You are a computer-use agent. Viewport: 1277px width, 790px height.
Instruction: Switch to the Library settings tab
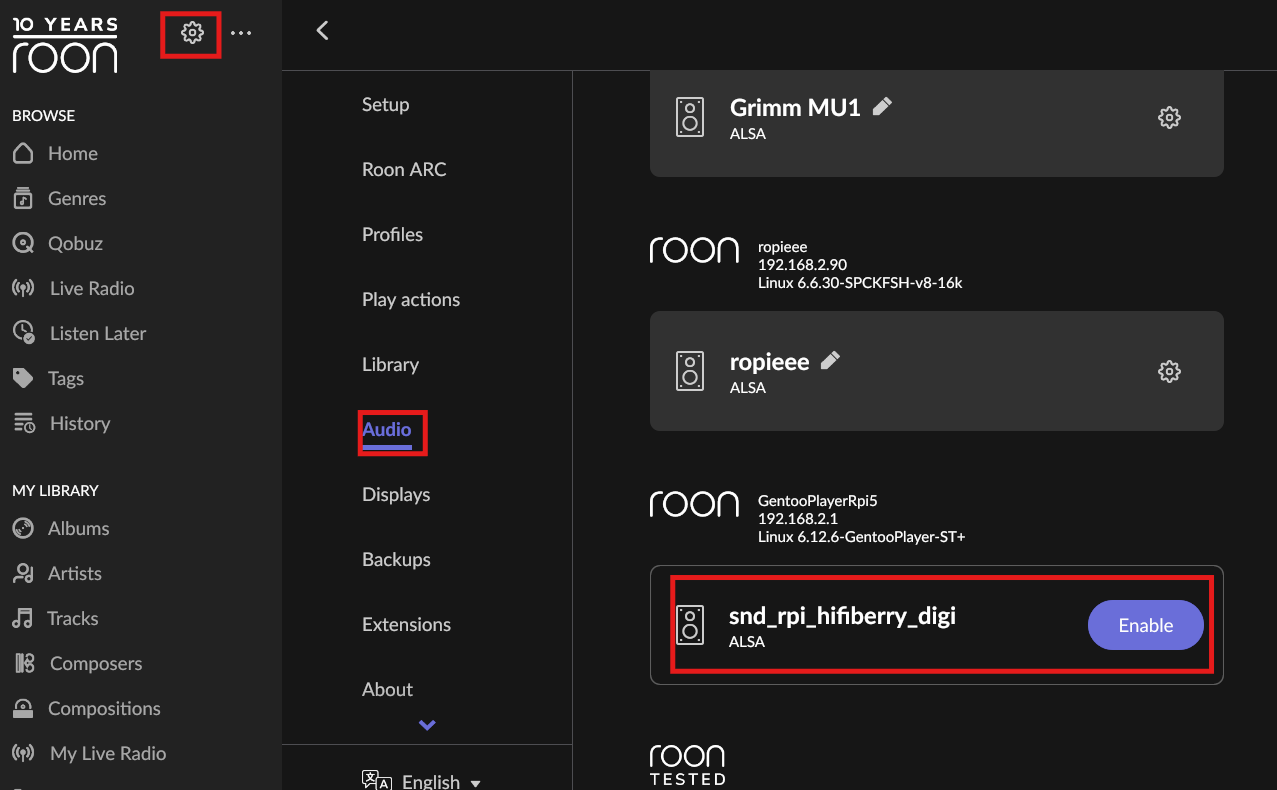pyautogui.click(x=390, y=364)
